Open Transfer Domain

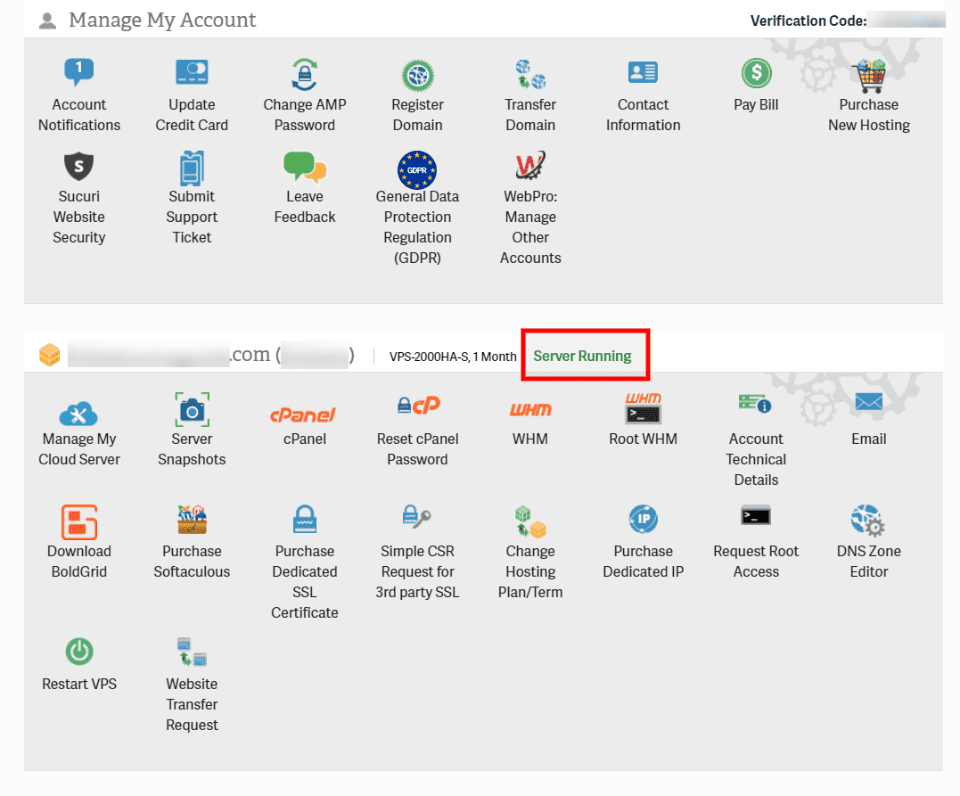pos(530,74)
